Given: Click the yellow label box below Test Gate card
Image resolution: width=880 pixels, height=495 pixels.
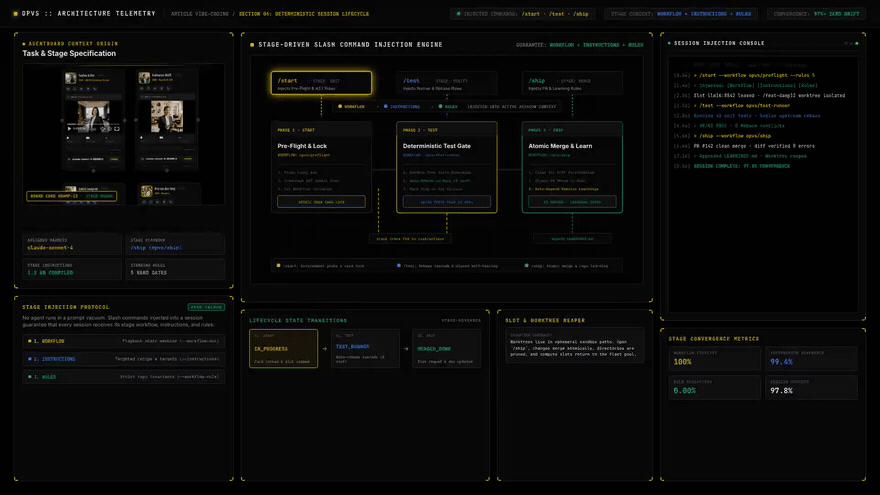Looking at the screenshot, I should pyautogui.click(x=410, y=239).
